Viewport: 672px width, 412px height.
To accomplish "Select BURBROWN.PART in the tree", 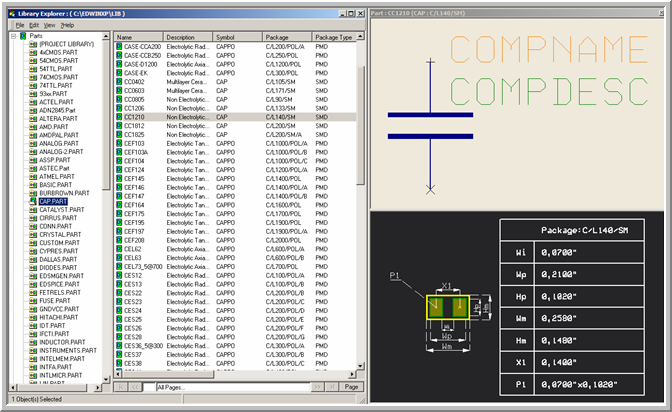I will tap(64, 193).
